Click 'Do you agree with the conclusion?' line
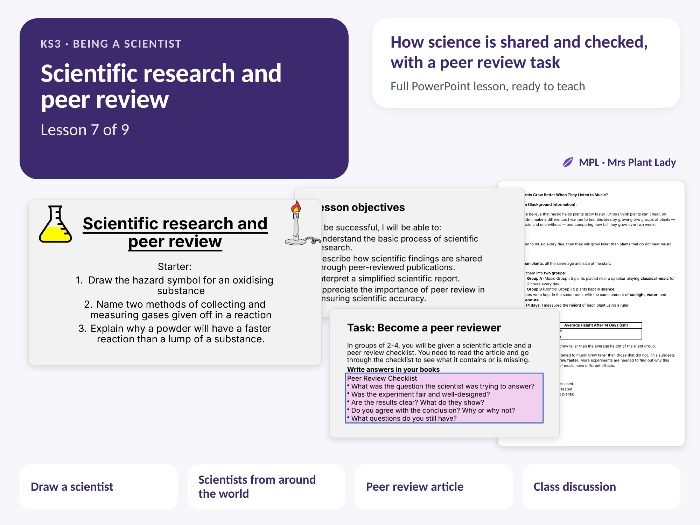Image resolution: width=700 pixels, height=525 pixels. tap(433, 411)
